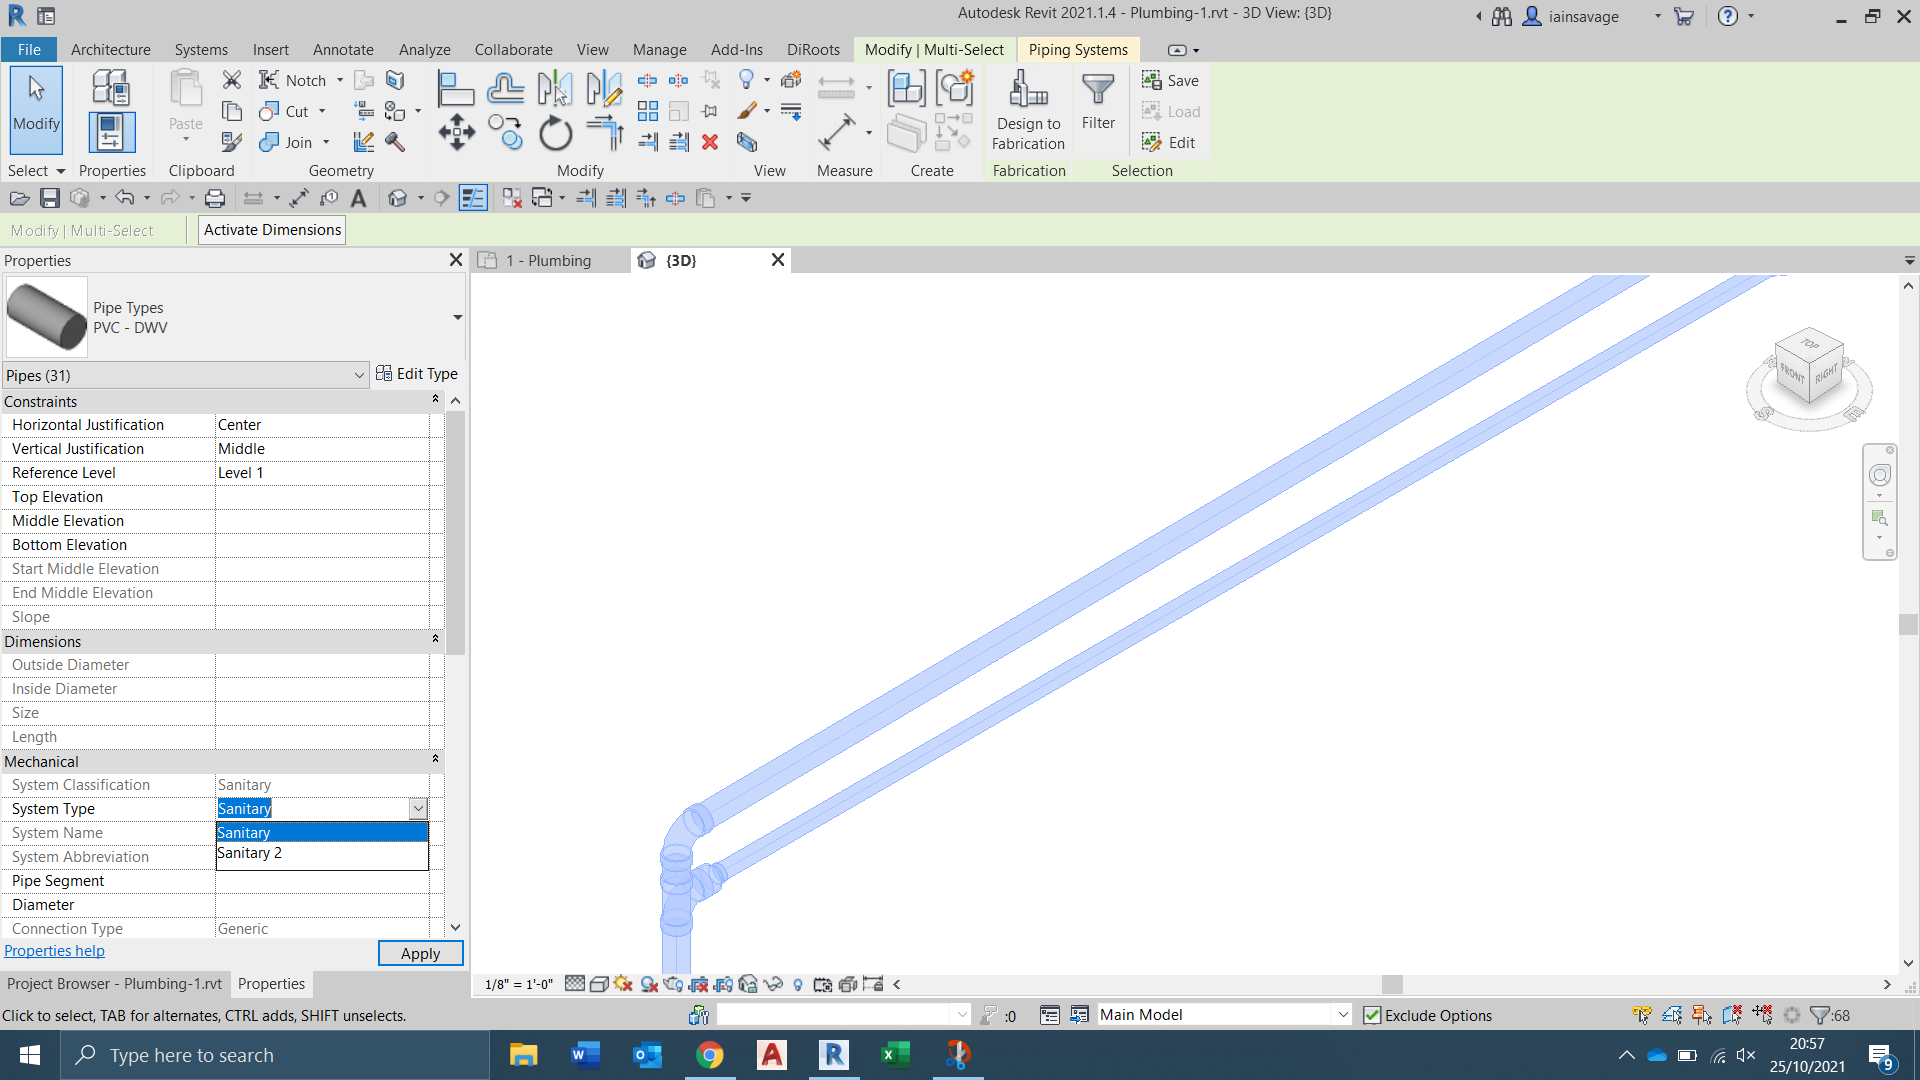Collapse the Dimensions section

[435, 640]
